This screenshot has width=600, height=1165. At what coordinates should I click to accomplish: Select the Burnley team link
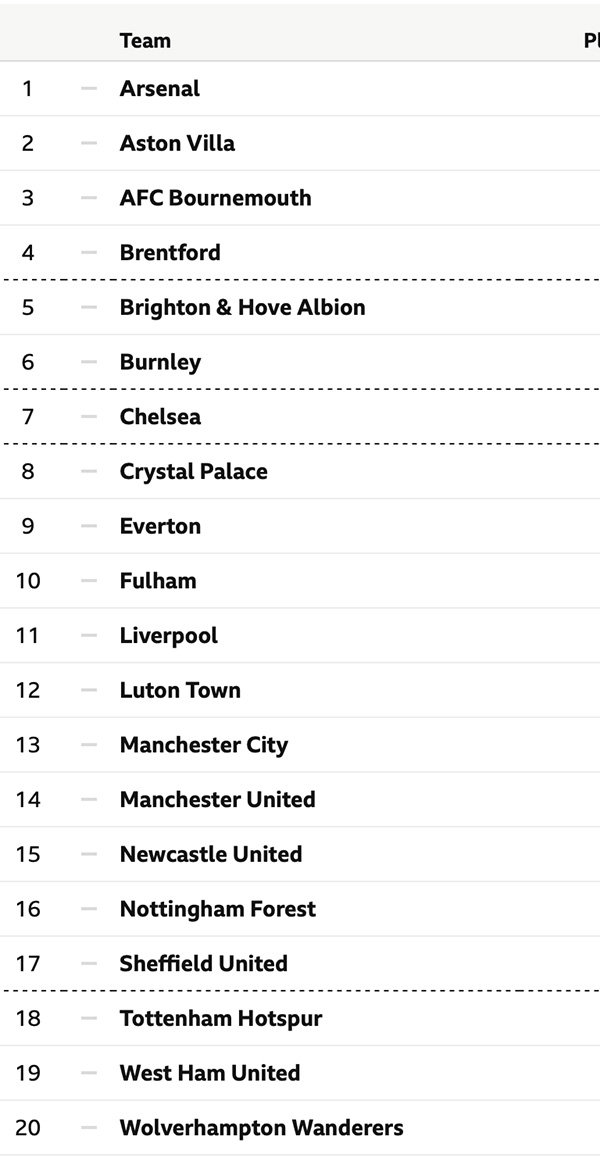160,362
